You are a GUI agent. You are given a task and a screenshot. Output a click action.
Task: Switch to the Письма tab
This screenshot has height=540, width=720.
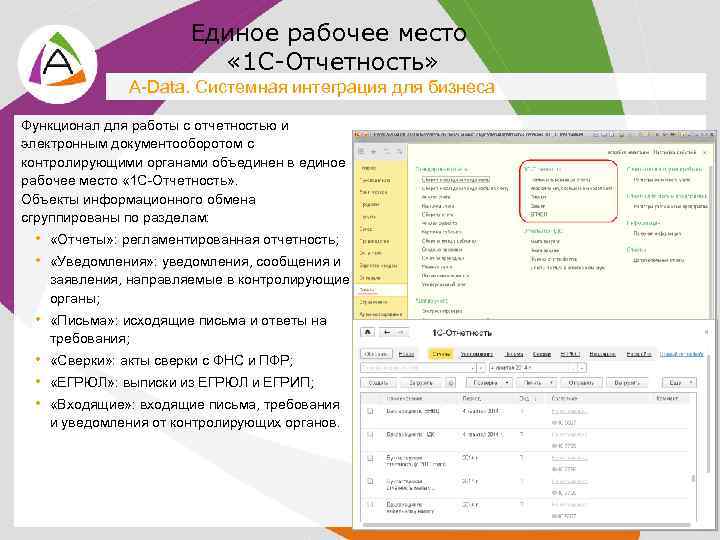[514, 354]
